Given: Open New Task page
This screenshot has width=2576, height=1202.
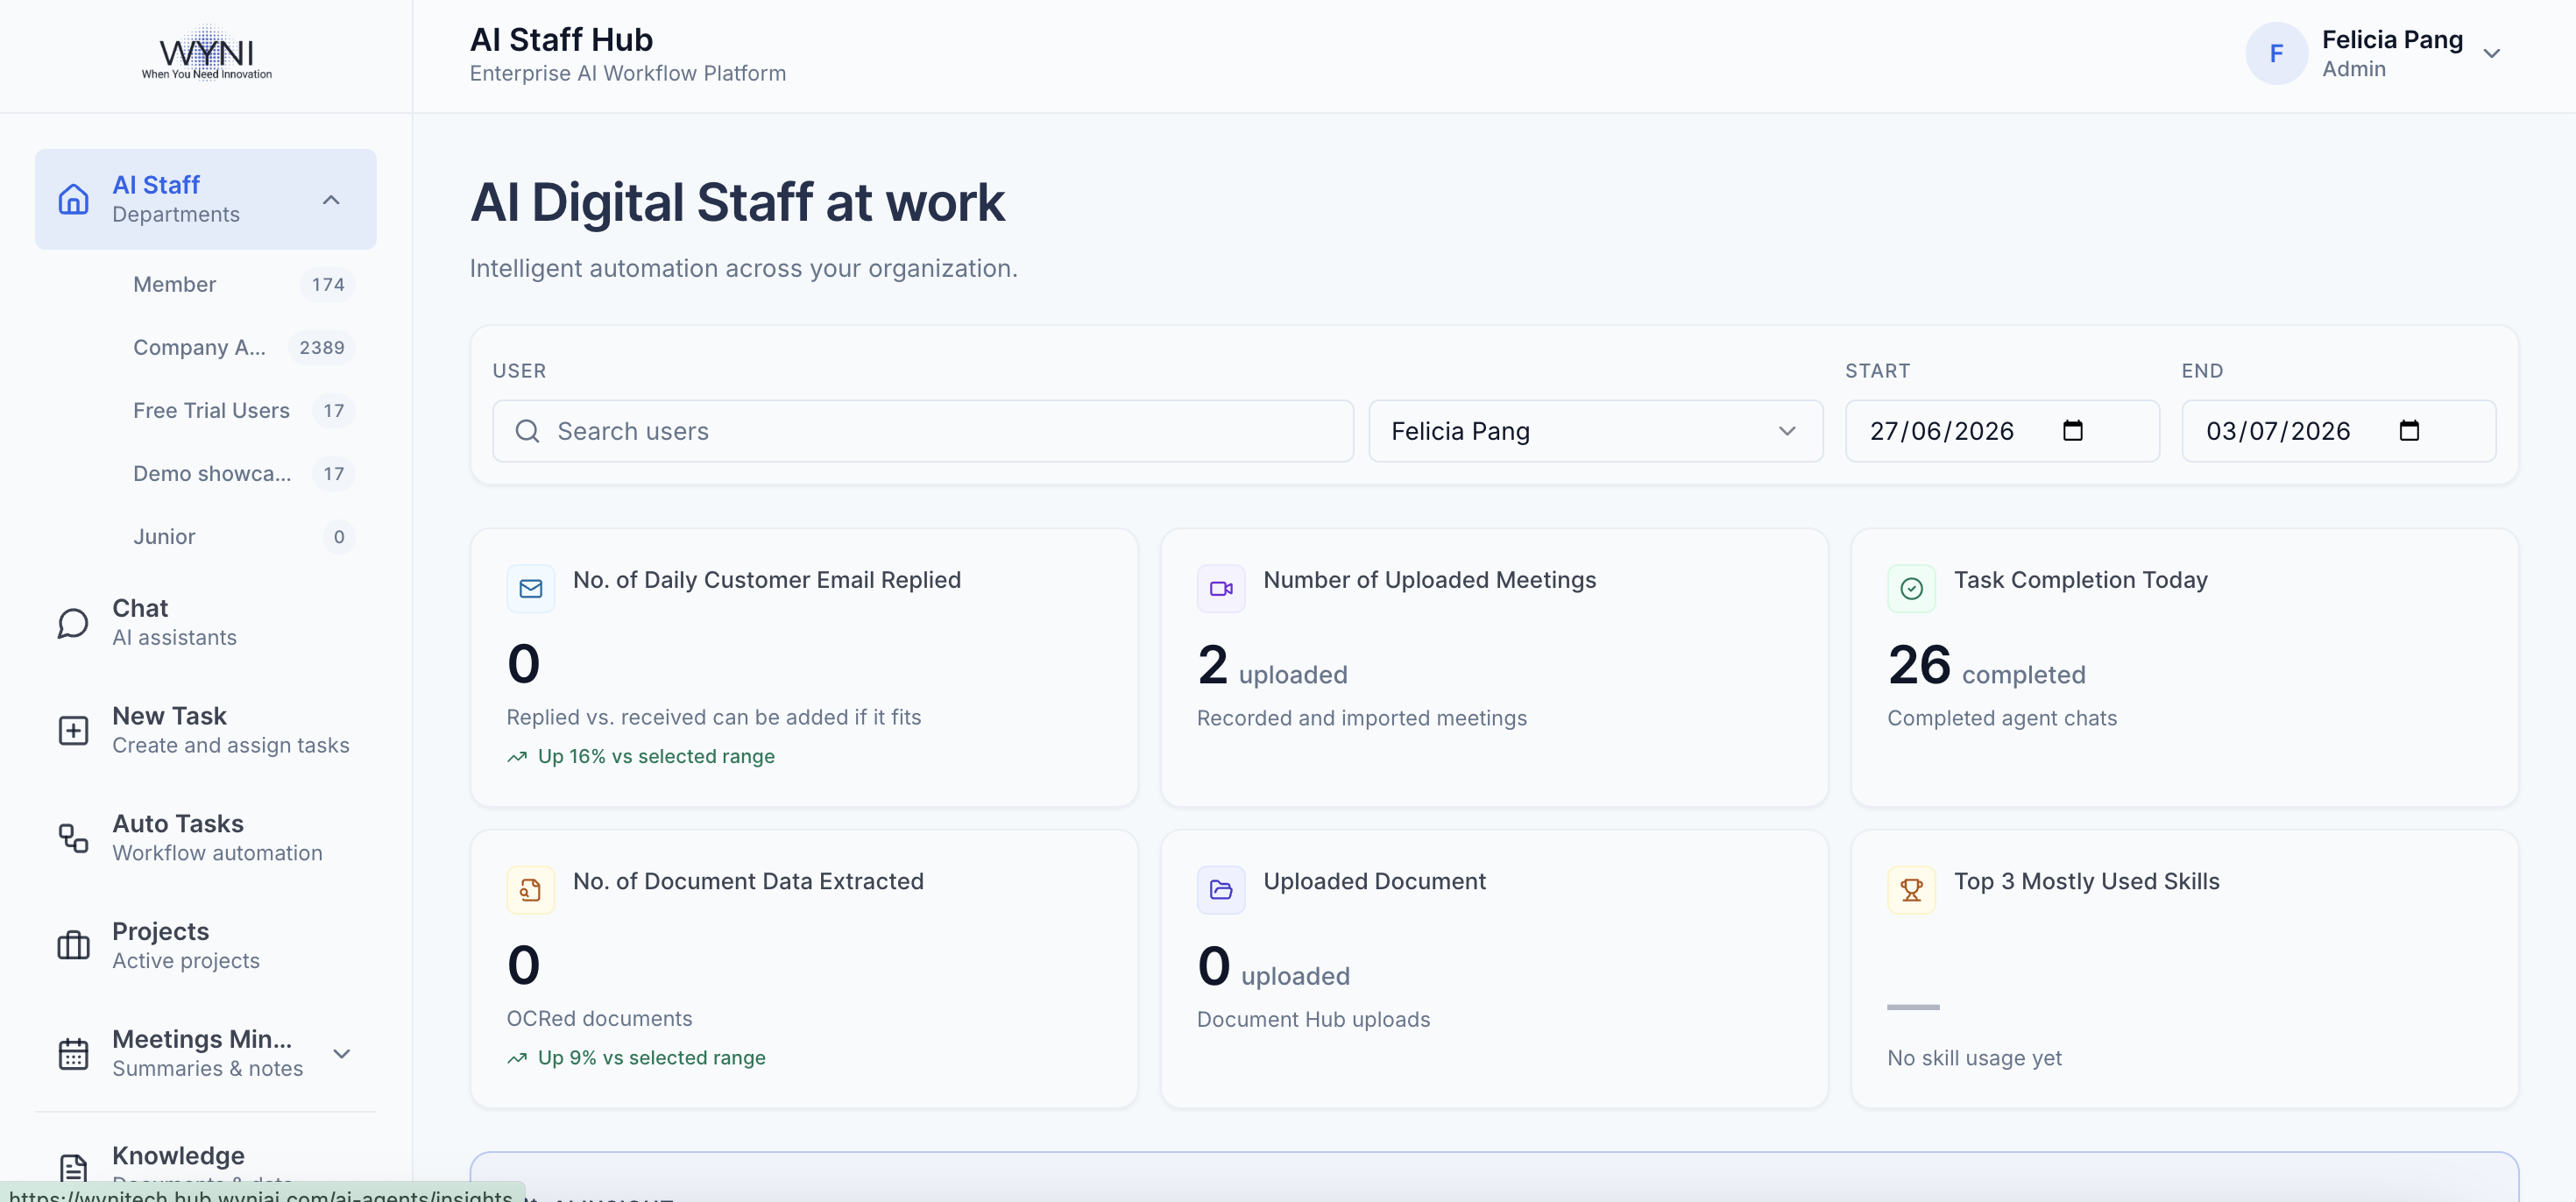Looking at the screenshot, I should click(206, 731).
